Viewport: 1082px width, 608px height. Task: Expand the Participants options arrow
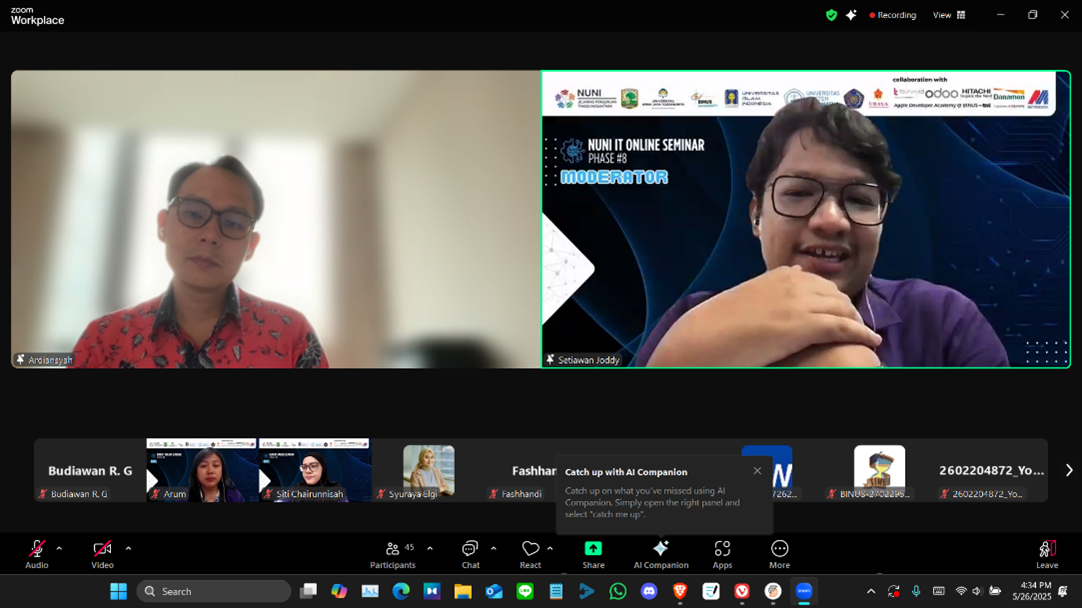tap(430, 549)
